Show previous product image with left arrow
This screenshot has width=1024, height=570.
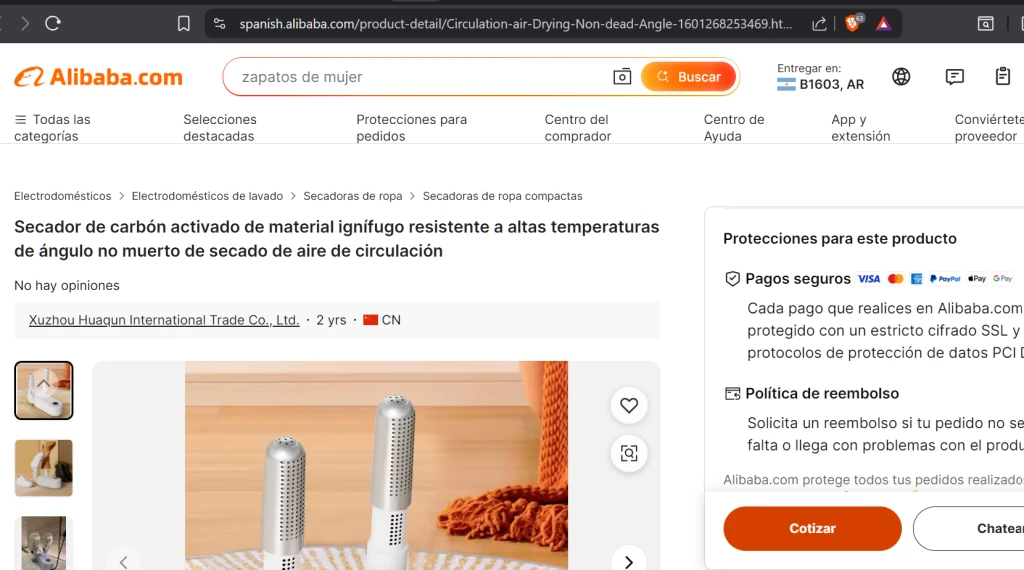(x=123, y=562)
